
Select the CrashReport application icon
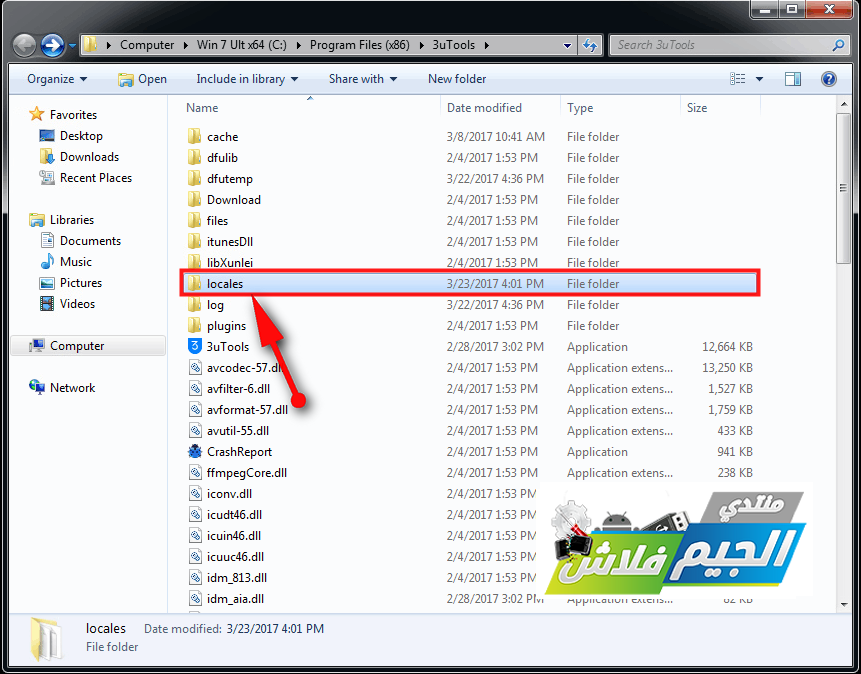coord(195,452)
